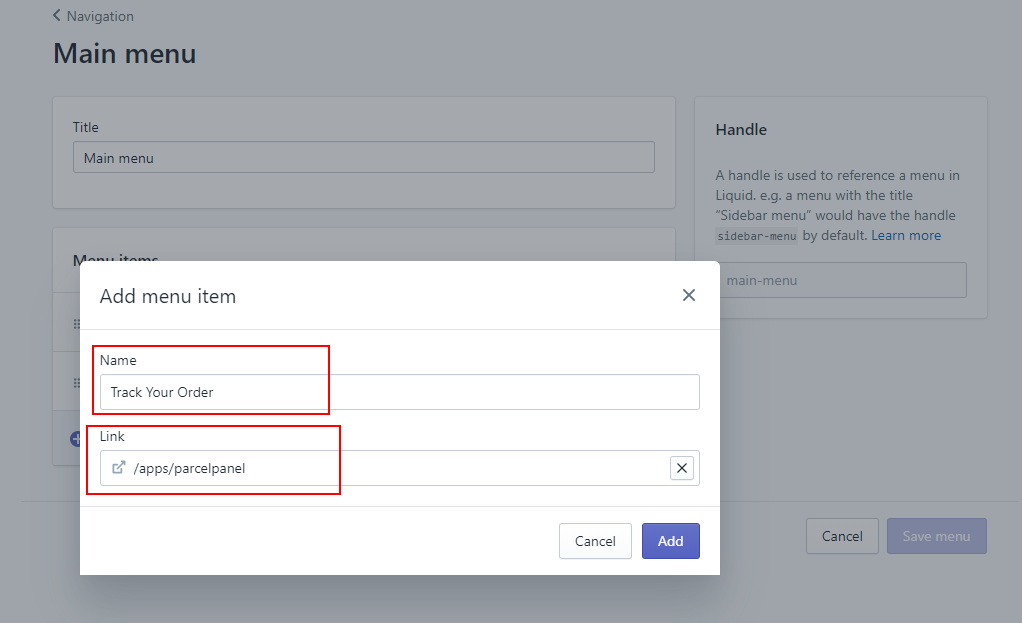Click the external link icon in Link field
Screen dimensions: 1022x623
[x=119, y=467]
